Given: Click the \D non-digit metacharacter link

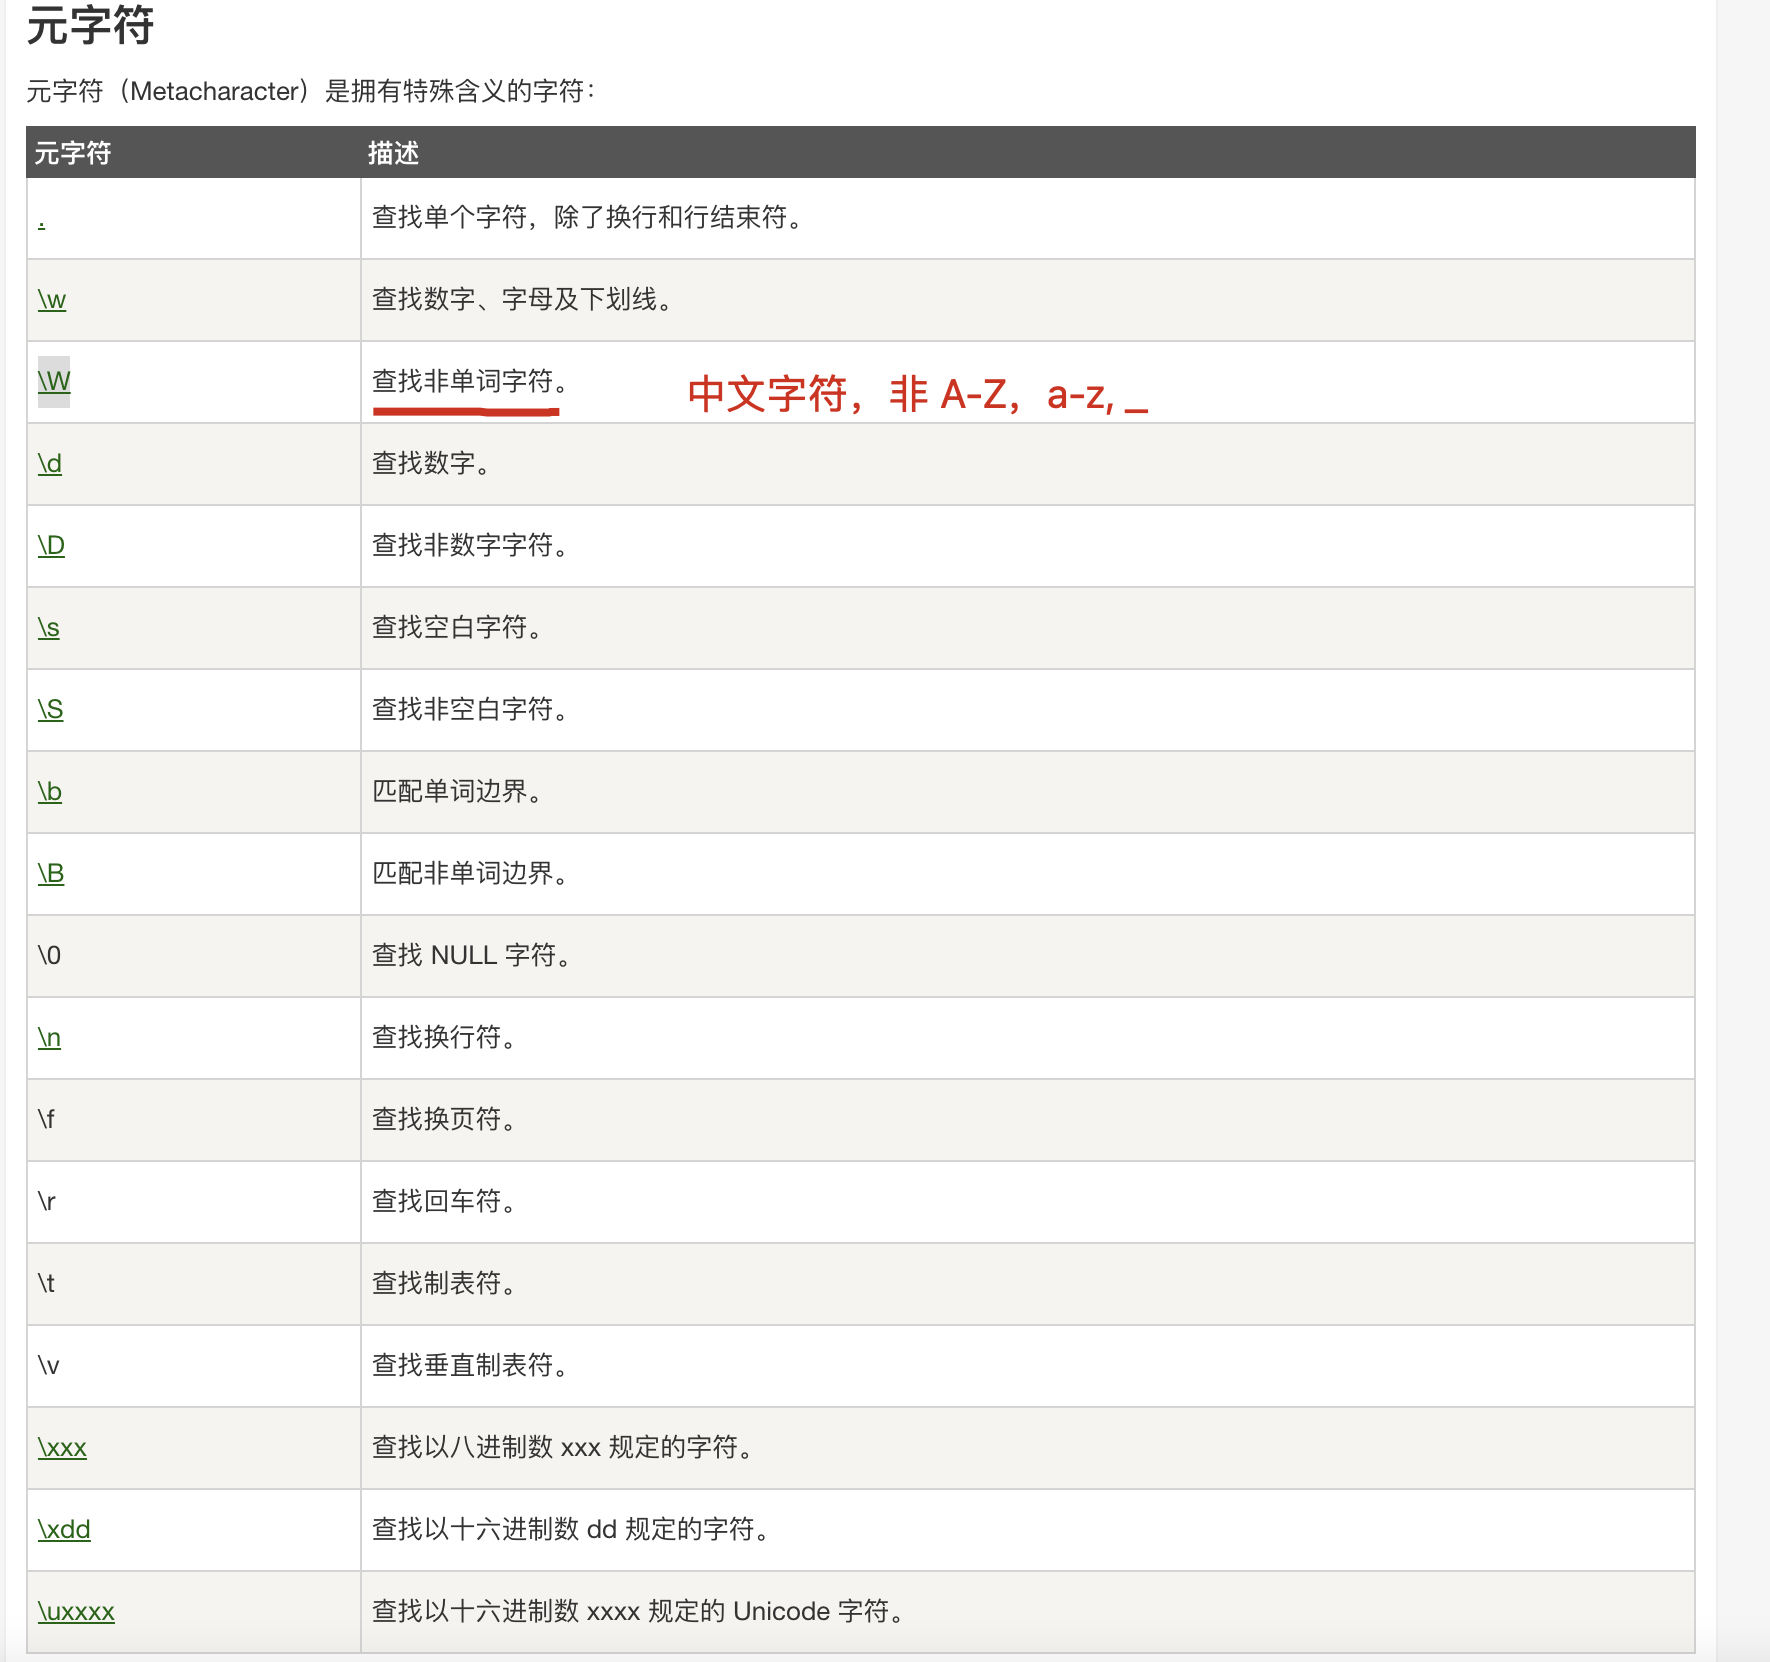Looking at the screenshot, I should point(51,545).
